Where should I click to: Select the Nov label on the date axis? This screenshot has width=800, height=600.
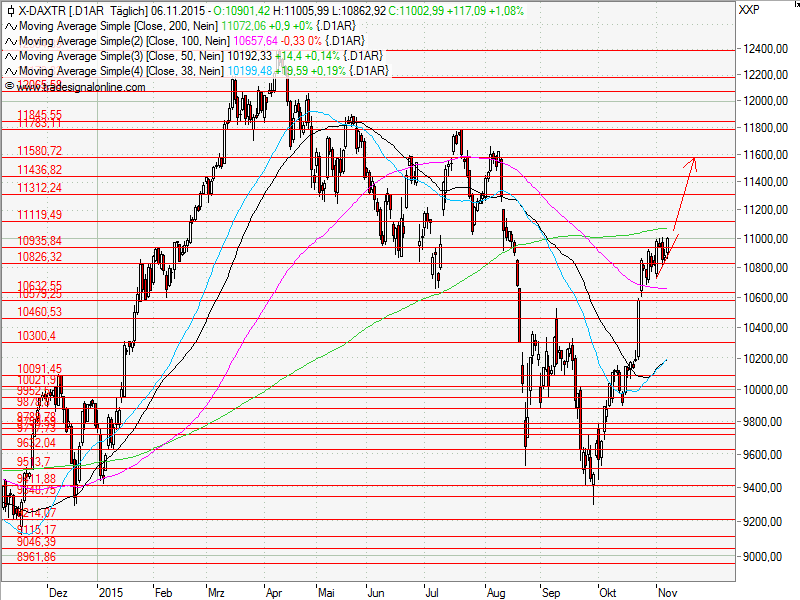pyautogui.click(x=666, y=592)
